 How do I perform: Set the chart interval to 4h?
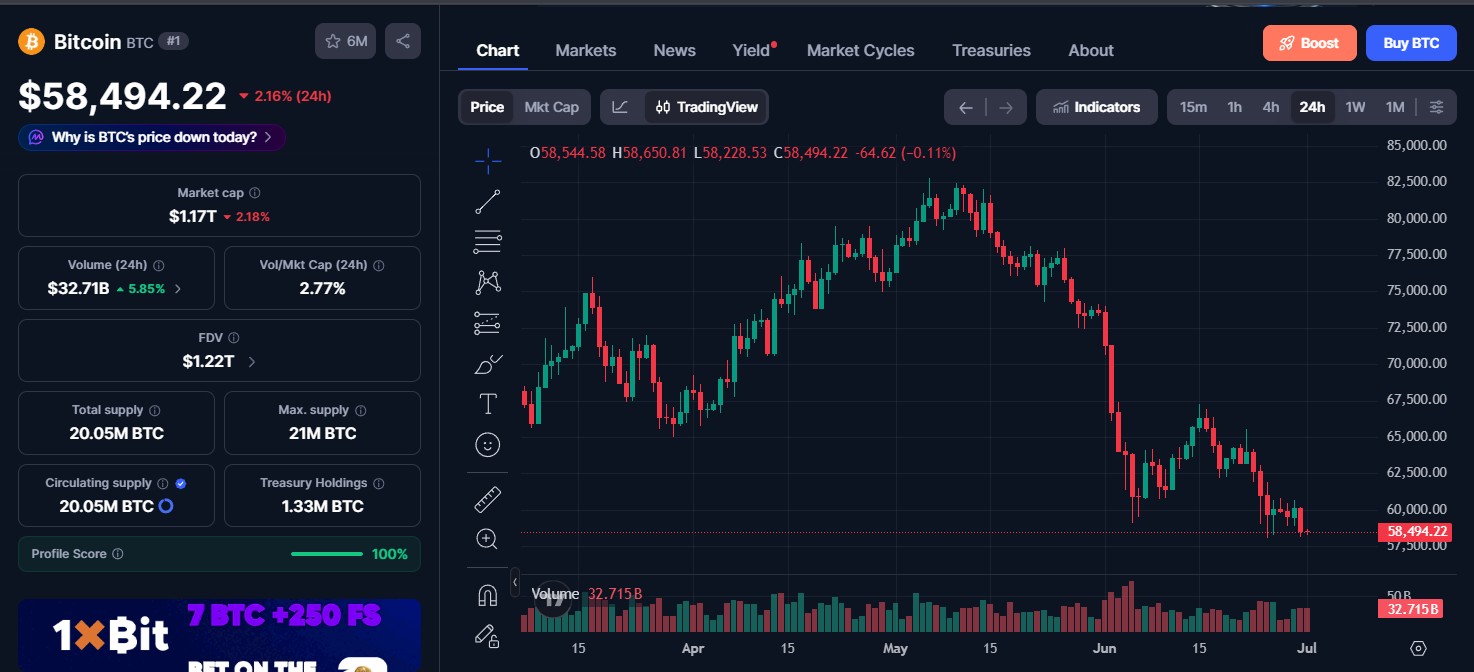tap(1271, 107)
